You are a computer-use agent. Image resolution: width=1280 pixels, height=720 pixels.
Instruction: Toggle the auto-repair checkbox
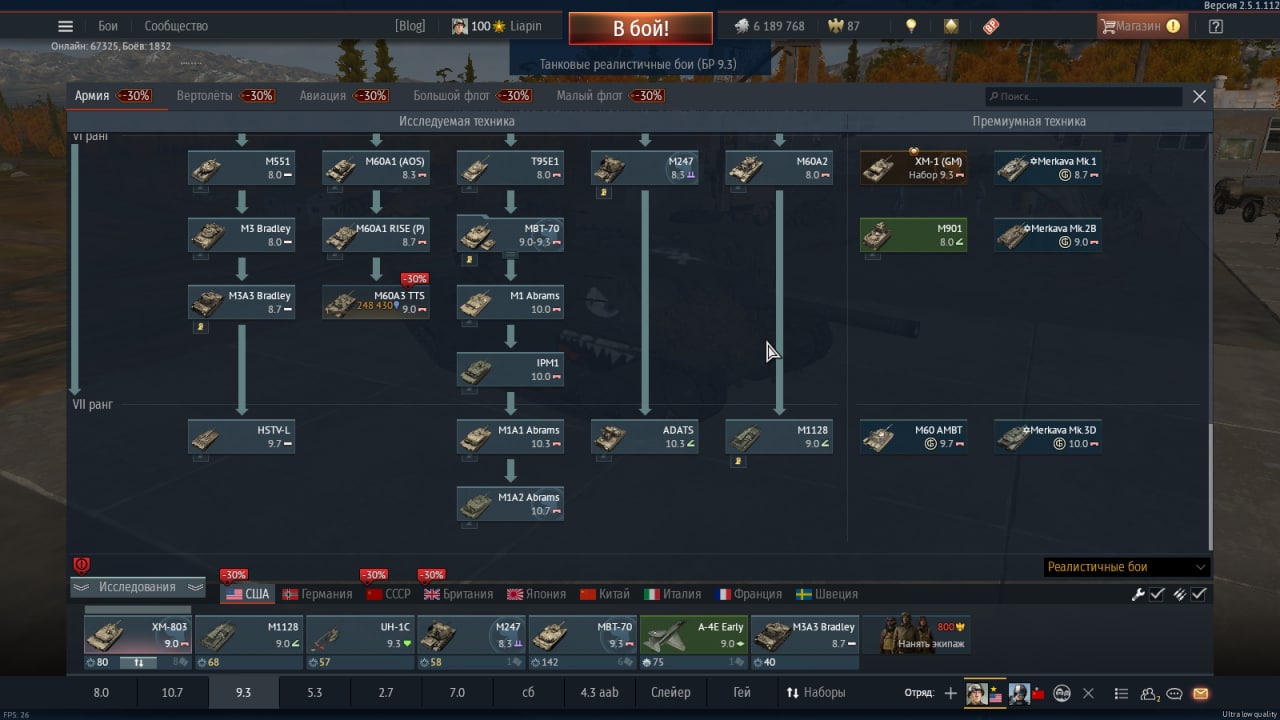tap(1157, 594)
